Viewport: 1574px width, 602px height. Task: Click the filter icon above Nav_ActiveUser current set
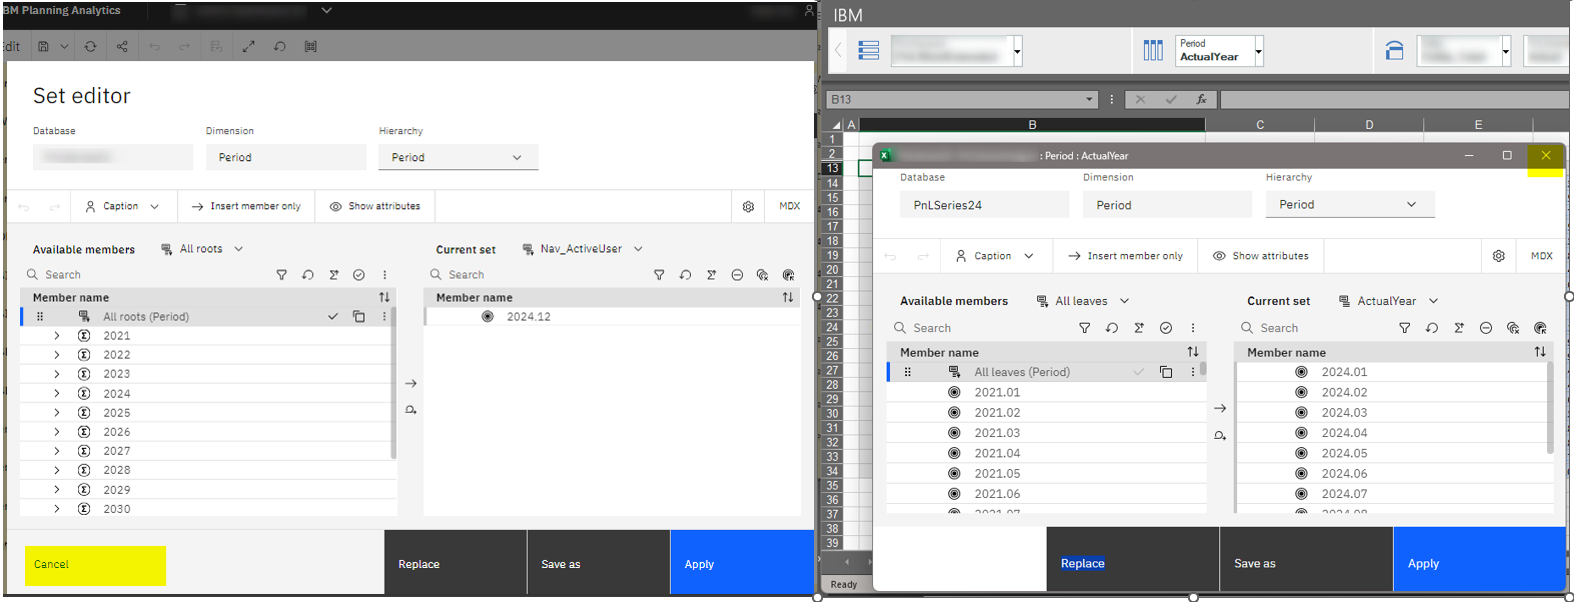click(659, 275)
